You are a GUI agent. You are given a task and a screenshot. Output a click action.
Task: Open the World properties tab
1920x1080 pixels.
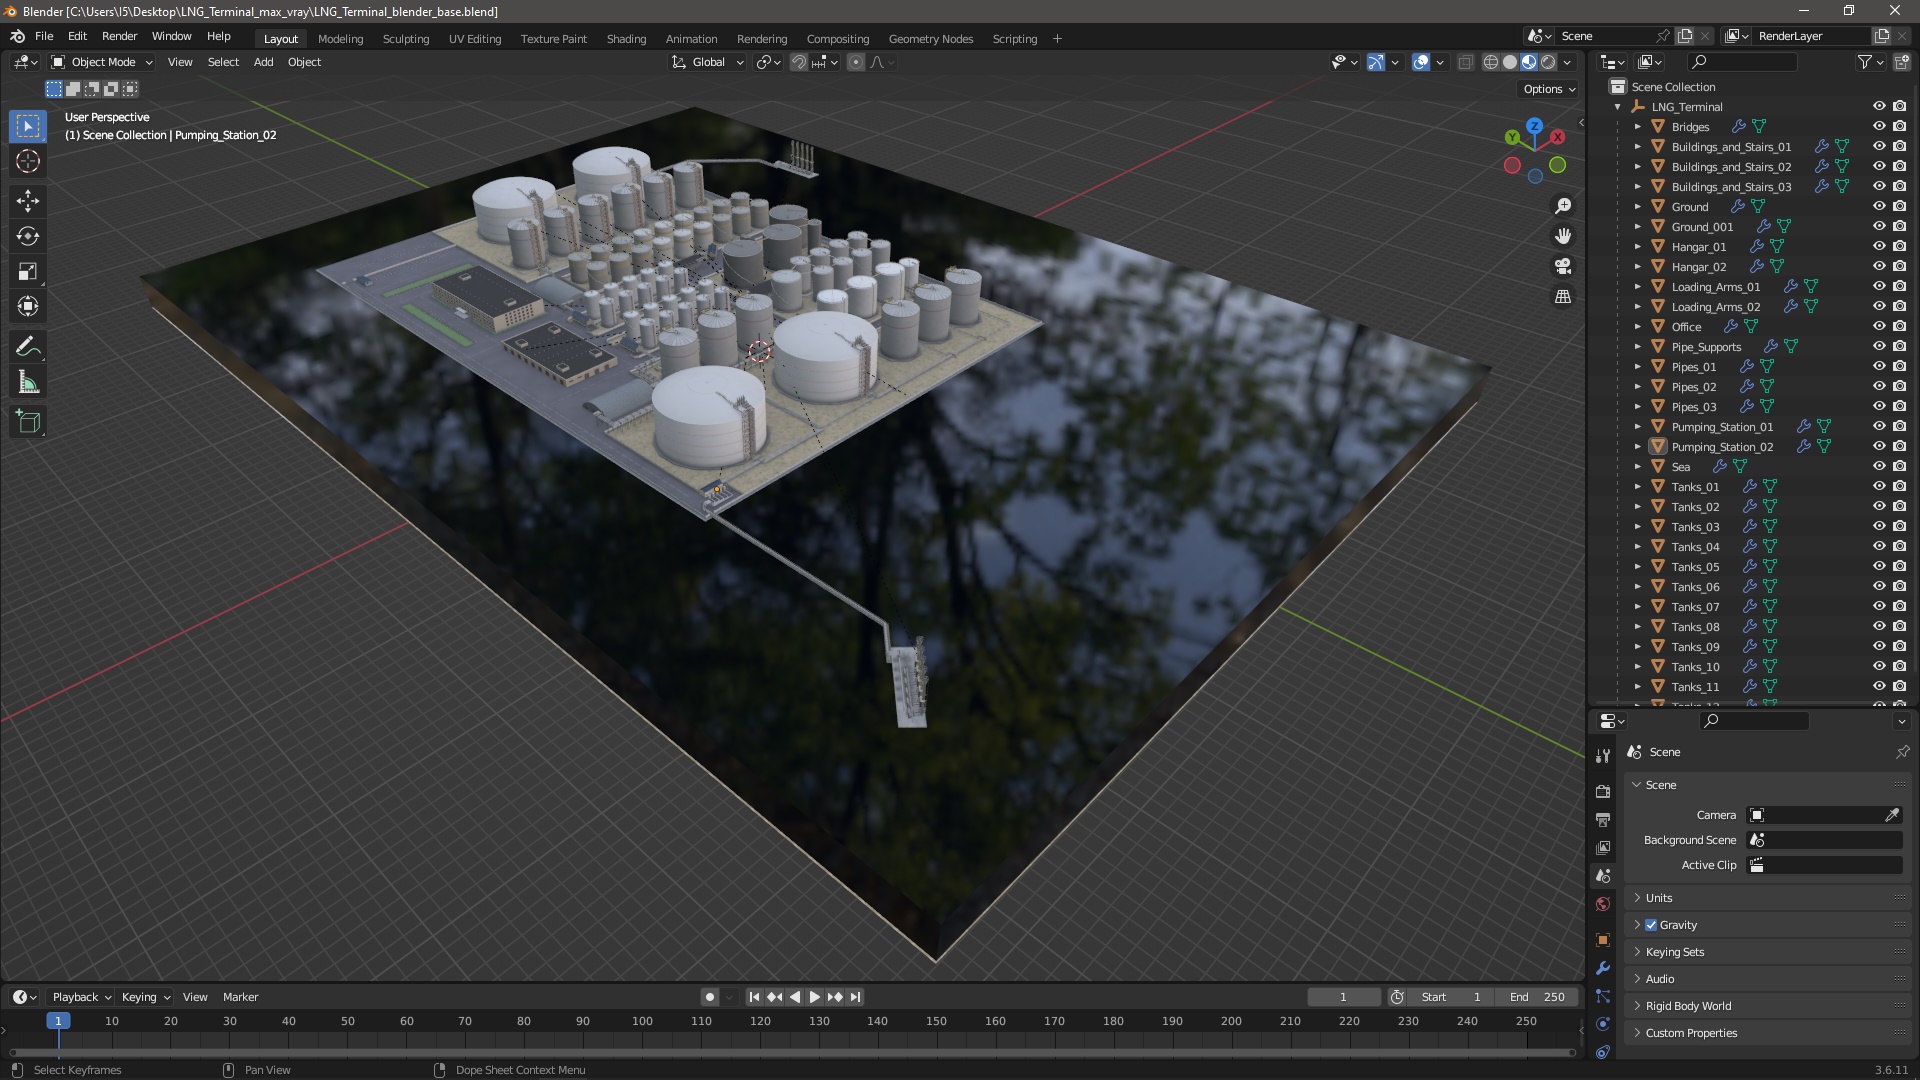tap(1603, 904)
